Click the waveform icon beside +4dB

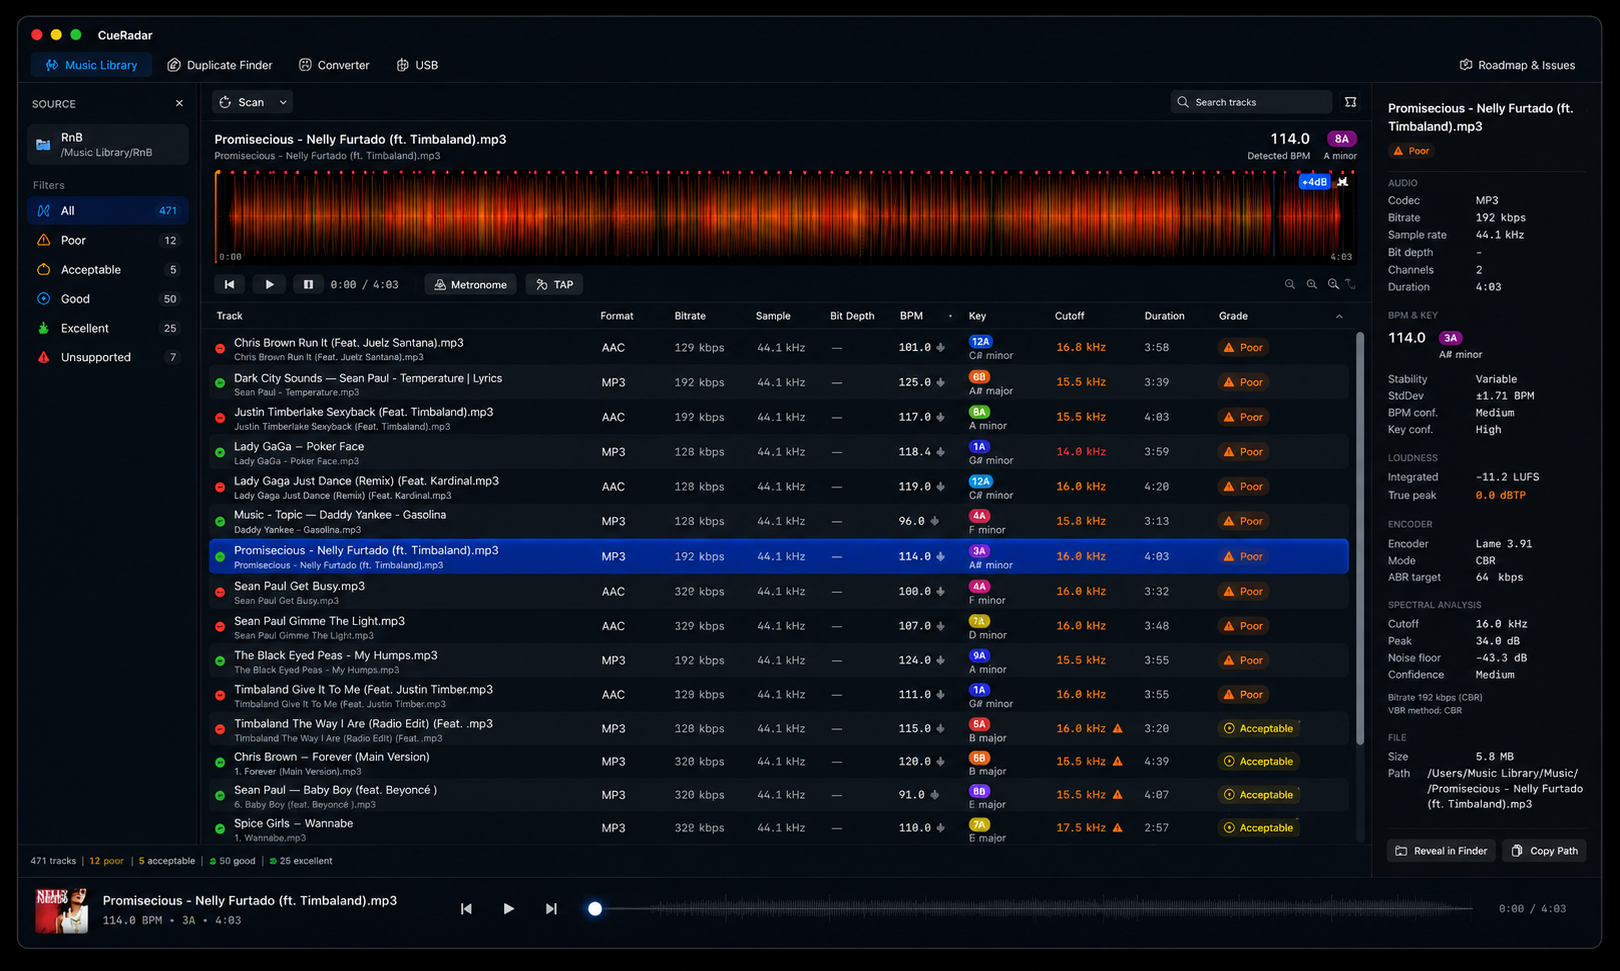click(1343, 182)
